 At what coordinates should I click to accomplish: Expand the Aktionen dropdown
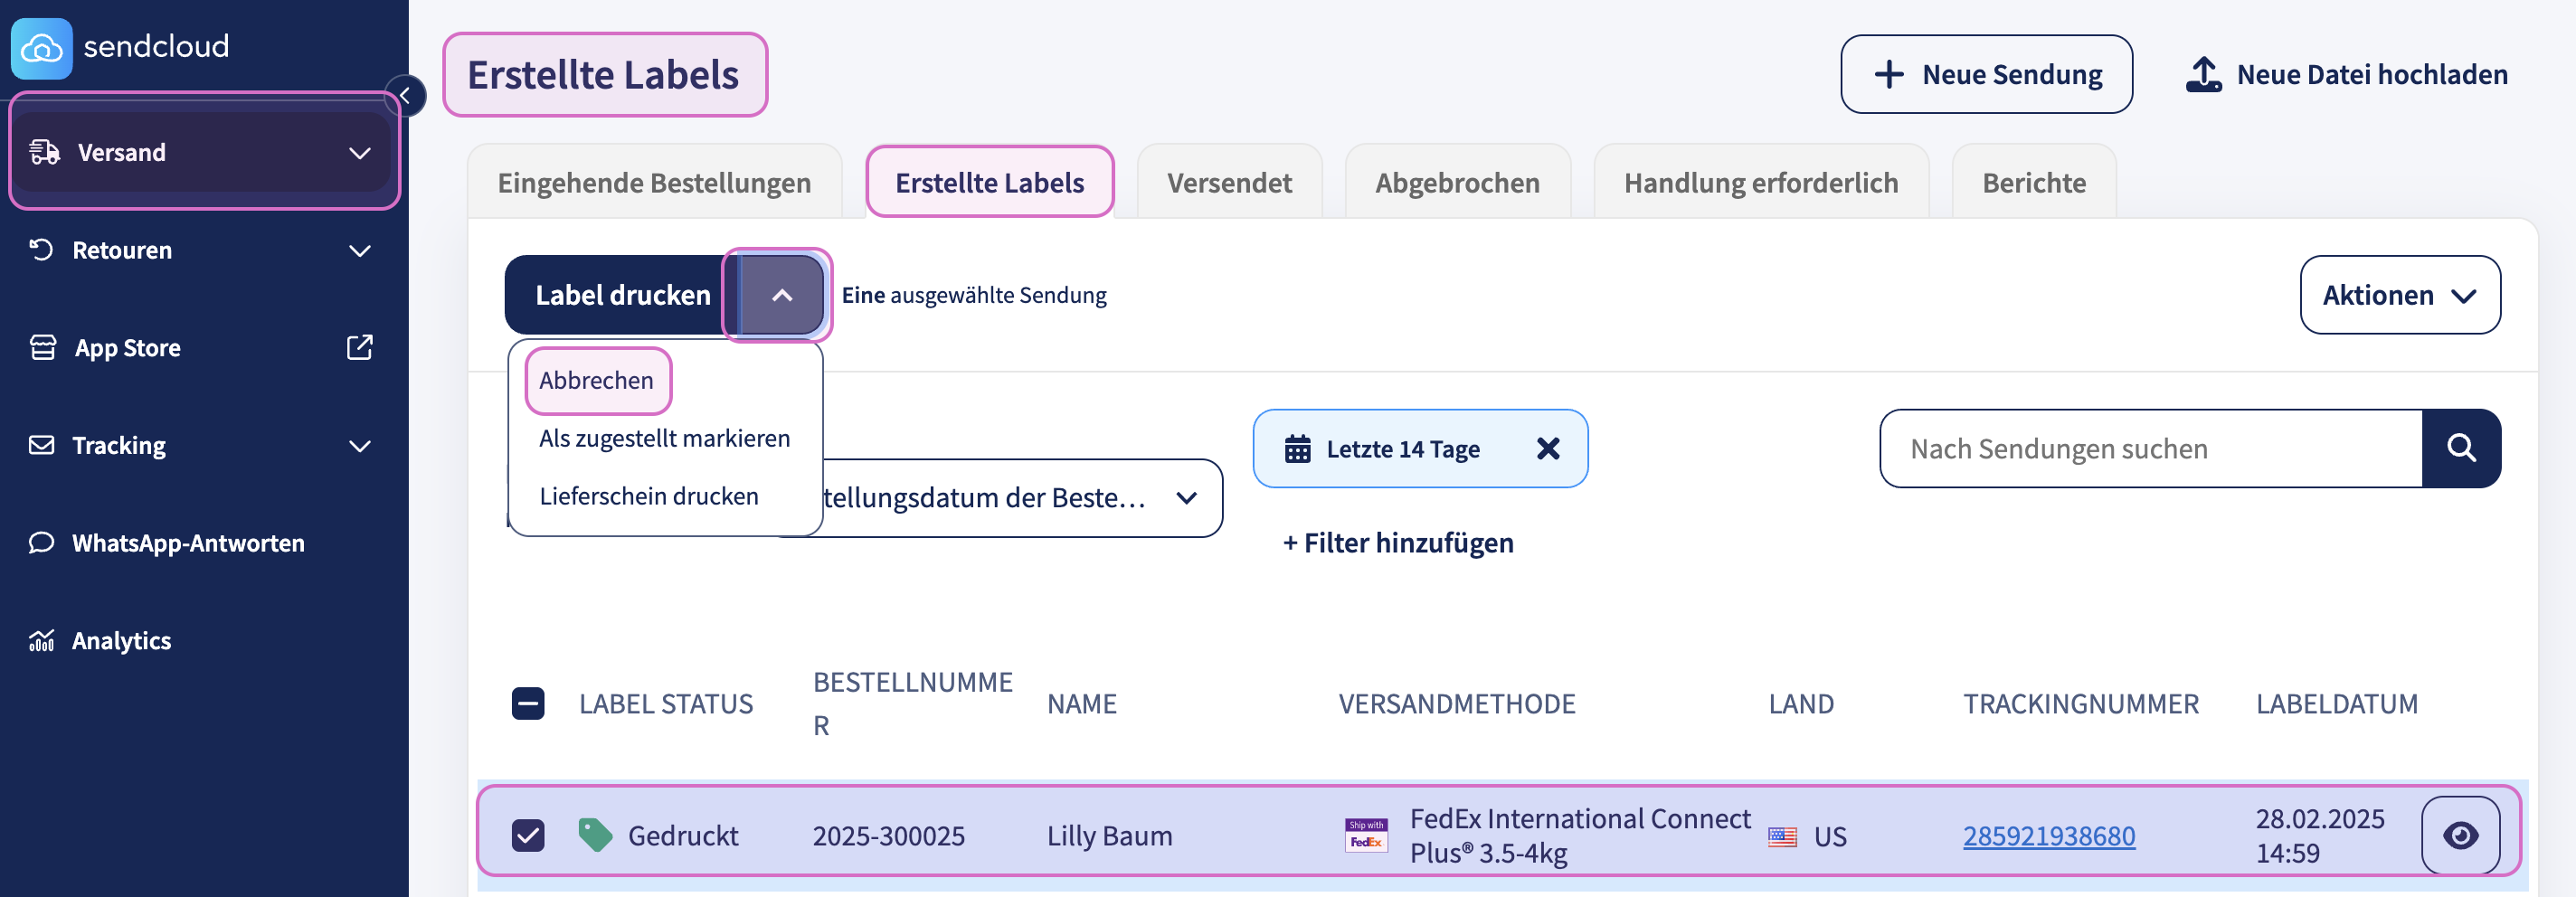click(x=2400, y=294)
